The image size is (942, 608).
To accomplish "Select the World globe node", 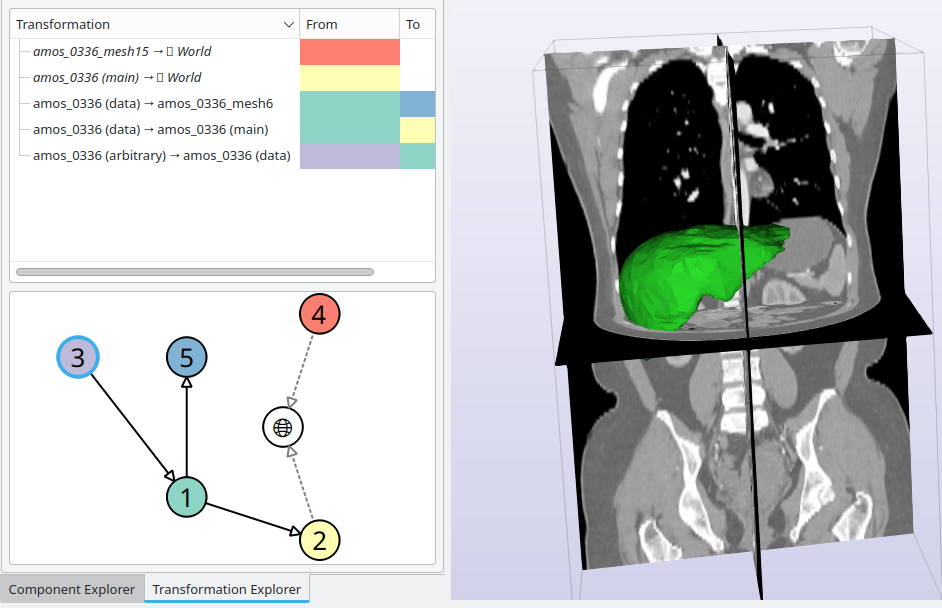I will (x=283, y=427).
